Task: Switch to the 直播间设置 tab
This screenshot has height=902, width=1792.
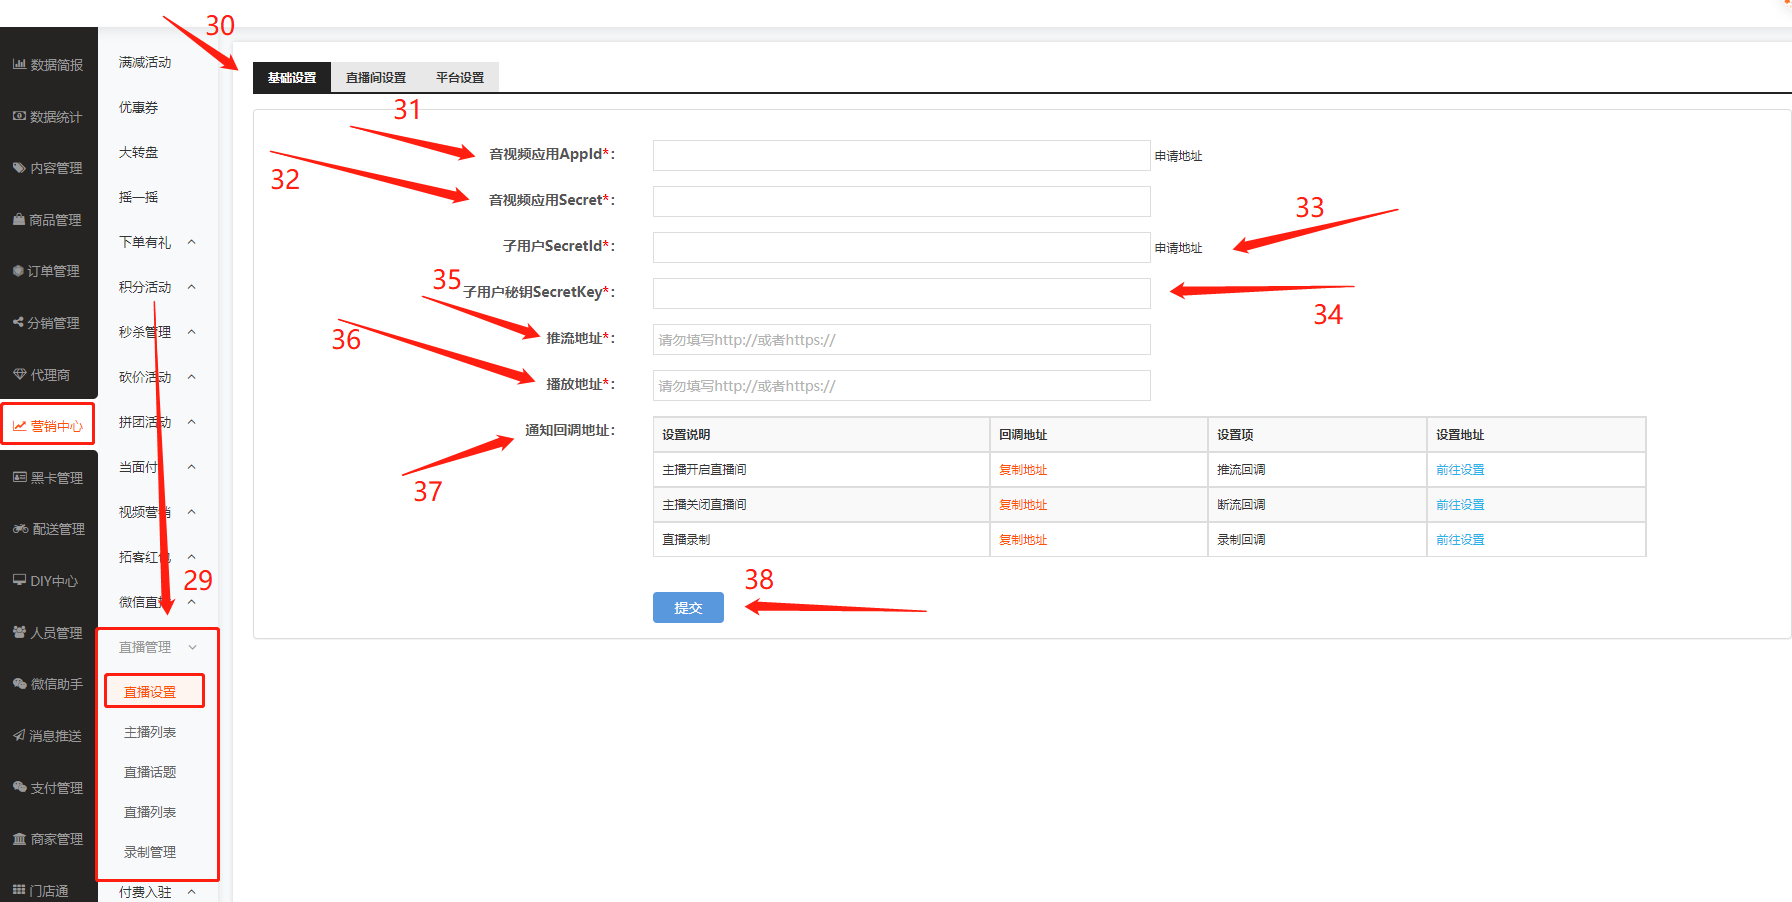Action: [376, 77]
